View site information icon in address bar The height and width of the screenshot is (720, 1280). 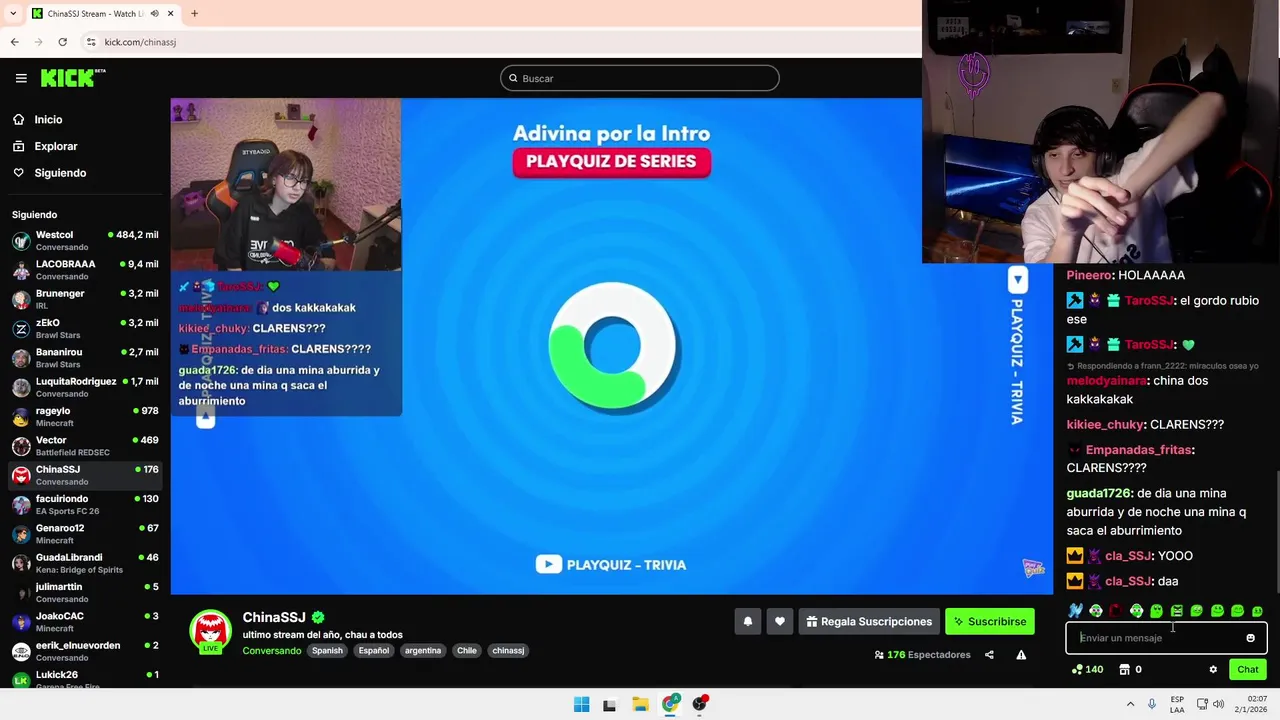pos(91,42)
